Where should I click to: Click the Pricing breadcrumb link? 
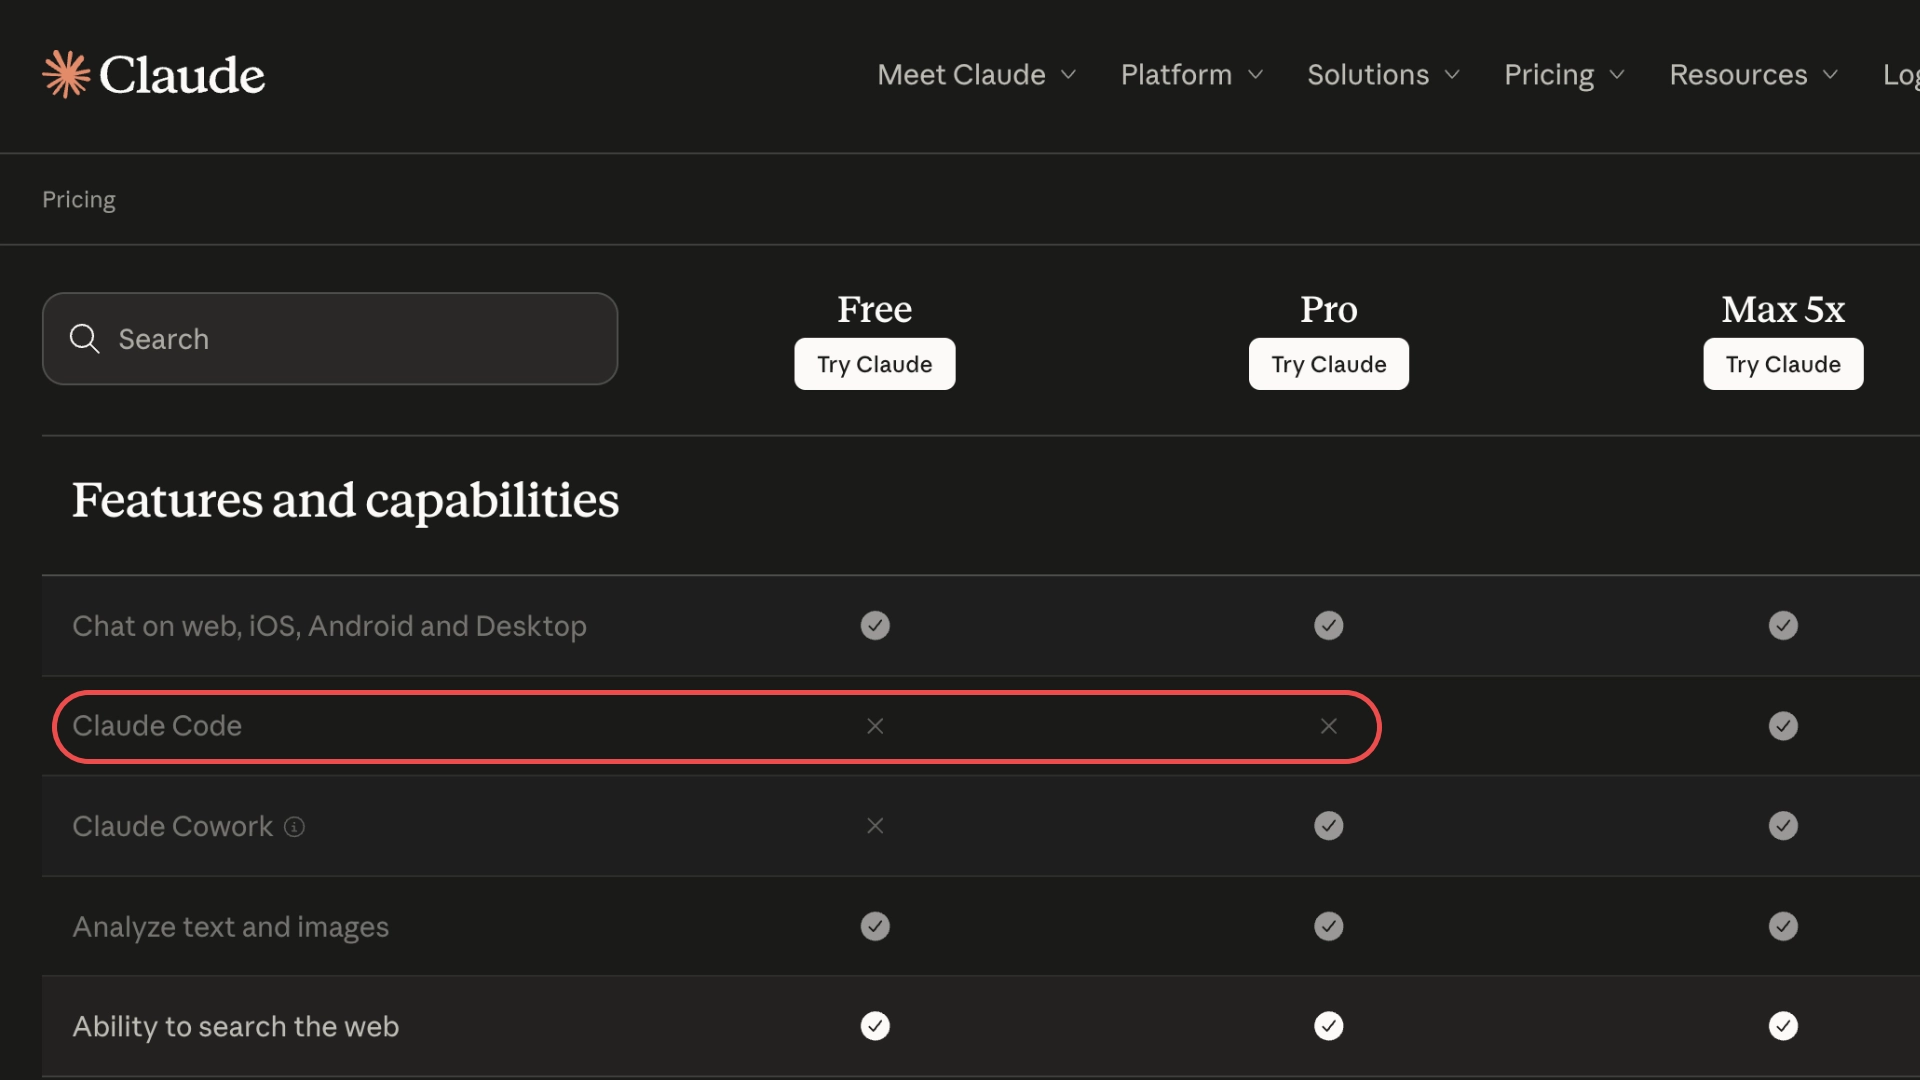(x=79, y=200)
